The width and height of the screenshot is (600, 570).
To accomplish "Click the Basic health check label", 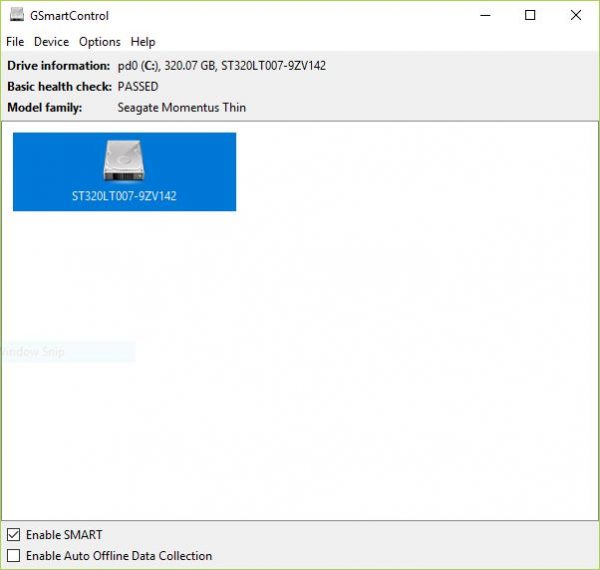I will 59,86.
